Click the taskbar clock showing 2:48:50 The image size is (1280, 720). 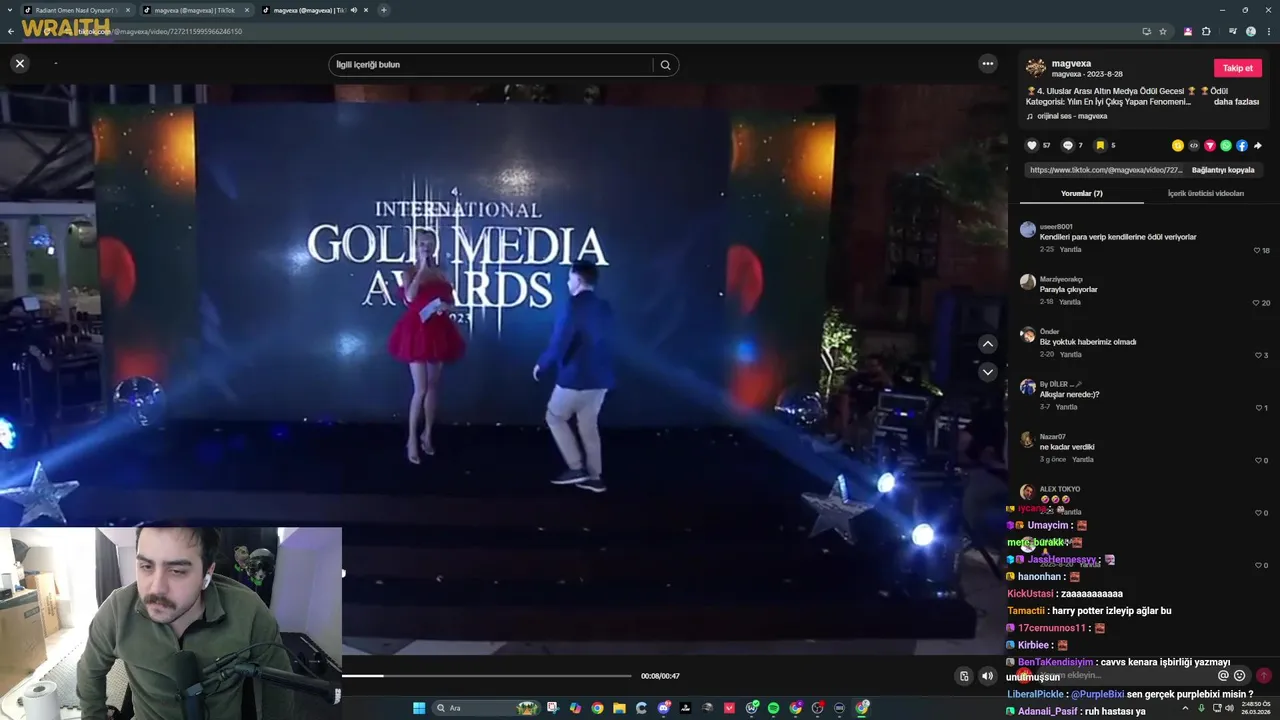pyautogui.click(x=1257, y=708)
